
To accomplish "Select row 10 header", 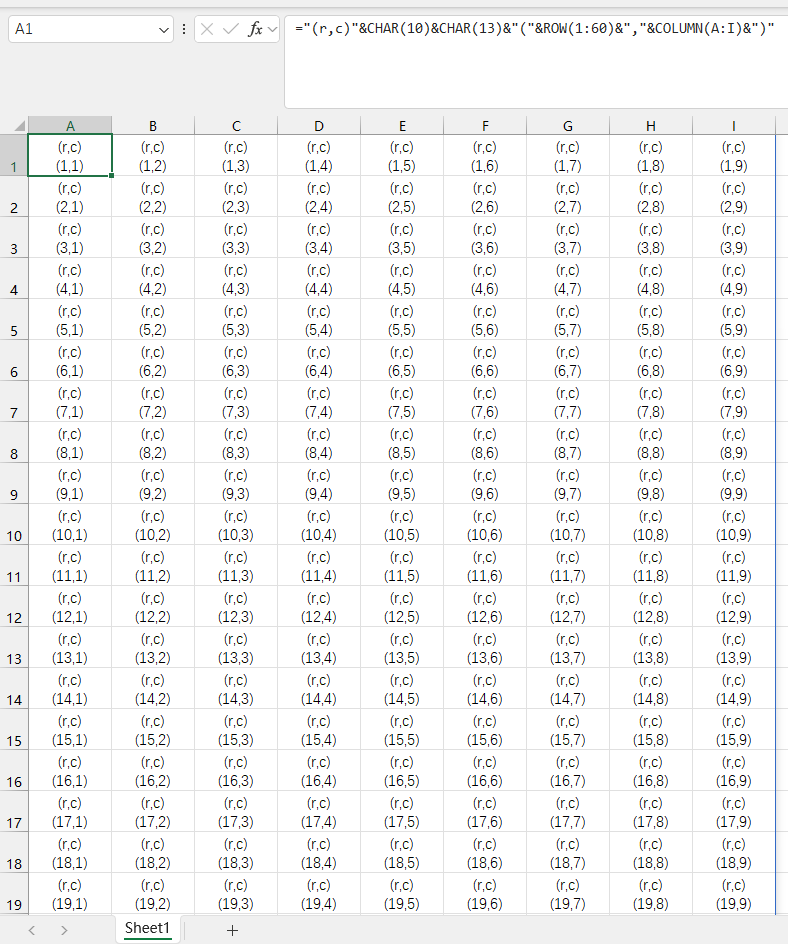I will click(14, 535).
